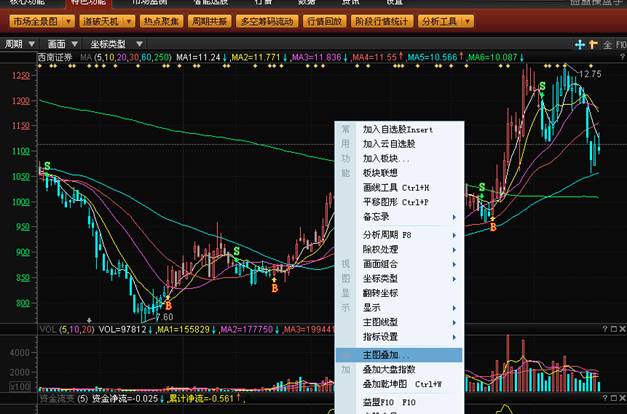The image size is (627, 414).
Task: Click the orange pointer icon beside crosshair
Action: [593, 44]
